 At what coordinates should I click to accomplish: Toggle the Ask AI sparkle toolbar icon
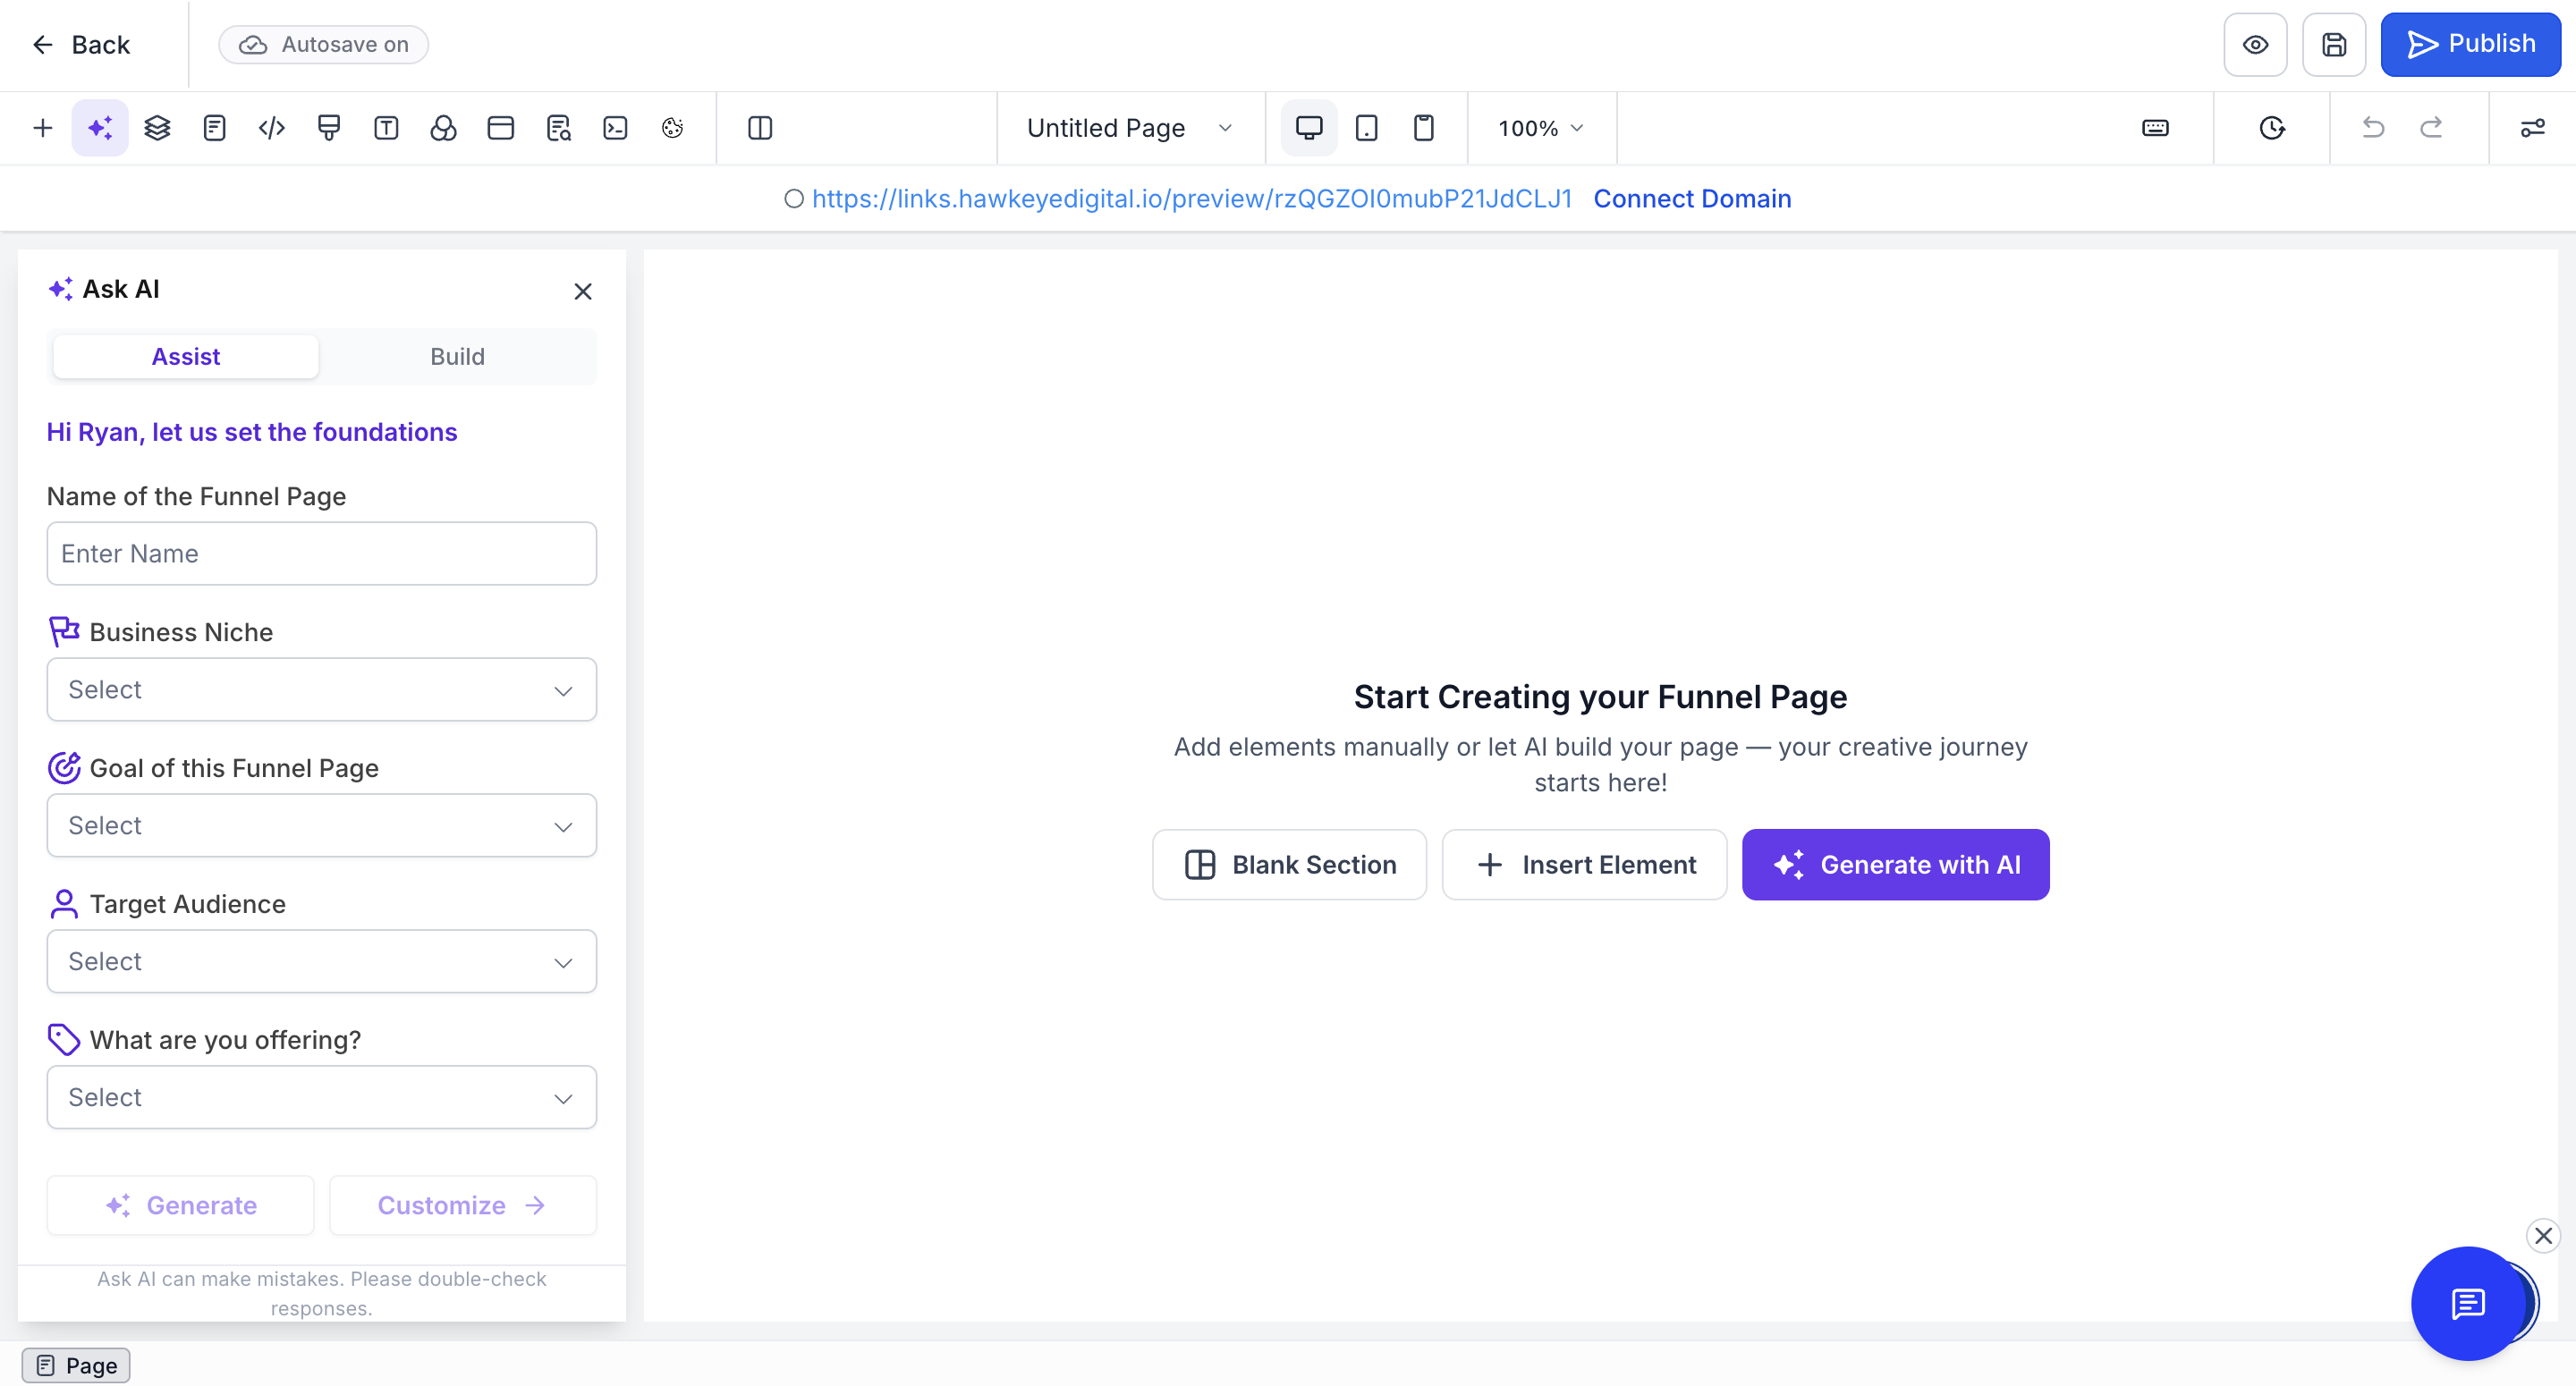100,128
